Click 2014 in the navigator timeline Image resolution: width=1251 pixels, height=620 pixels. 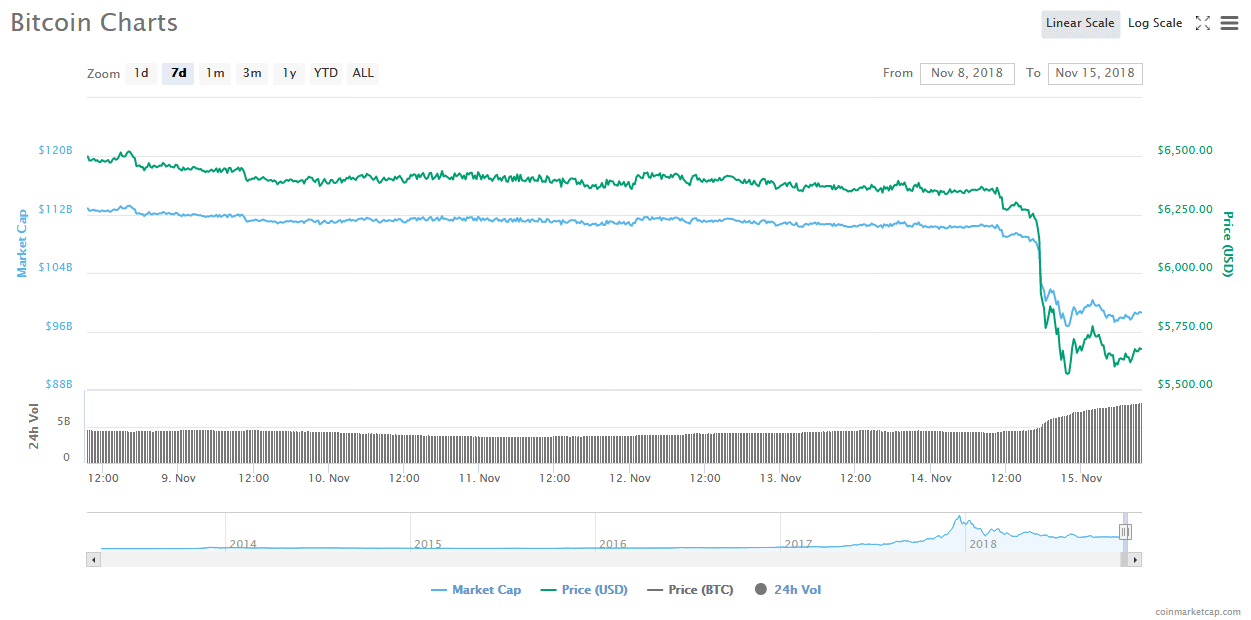243,544
